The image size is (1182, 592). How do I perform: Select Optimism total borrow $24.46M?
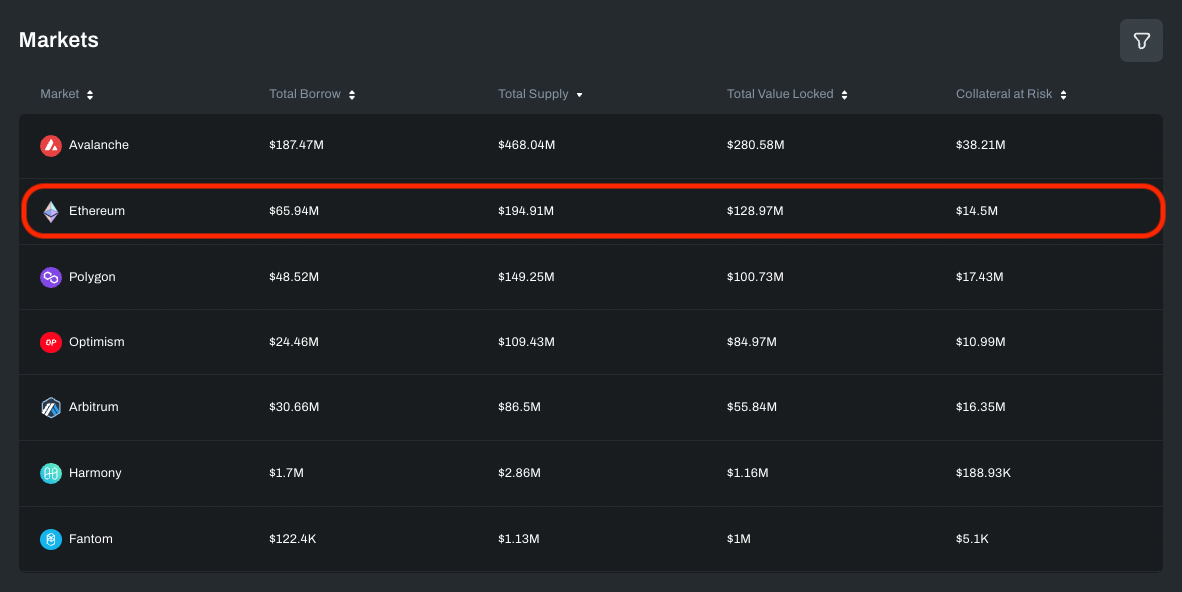(294, 342)
